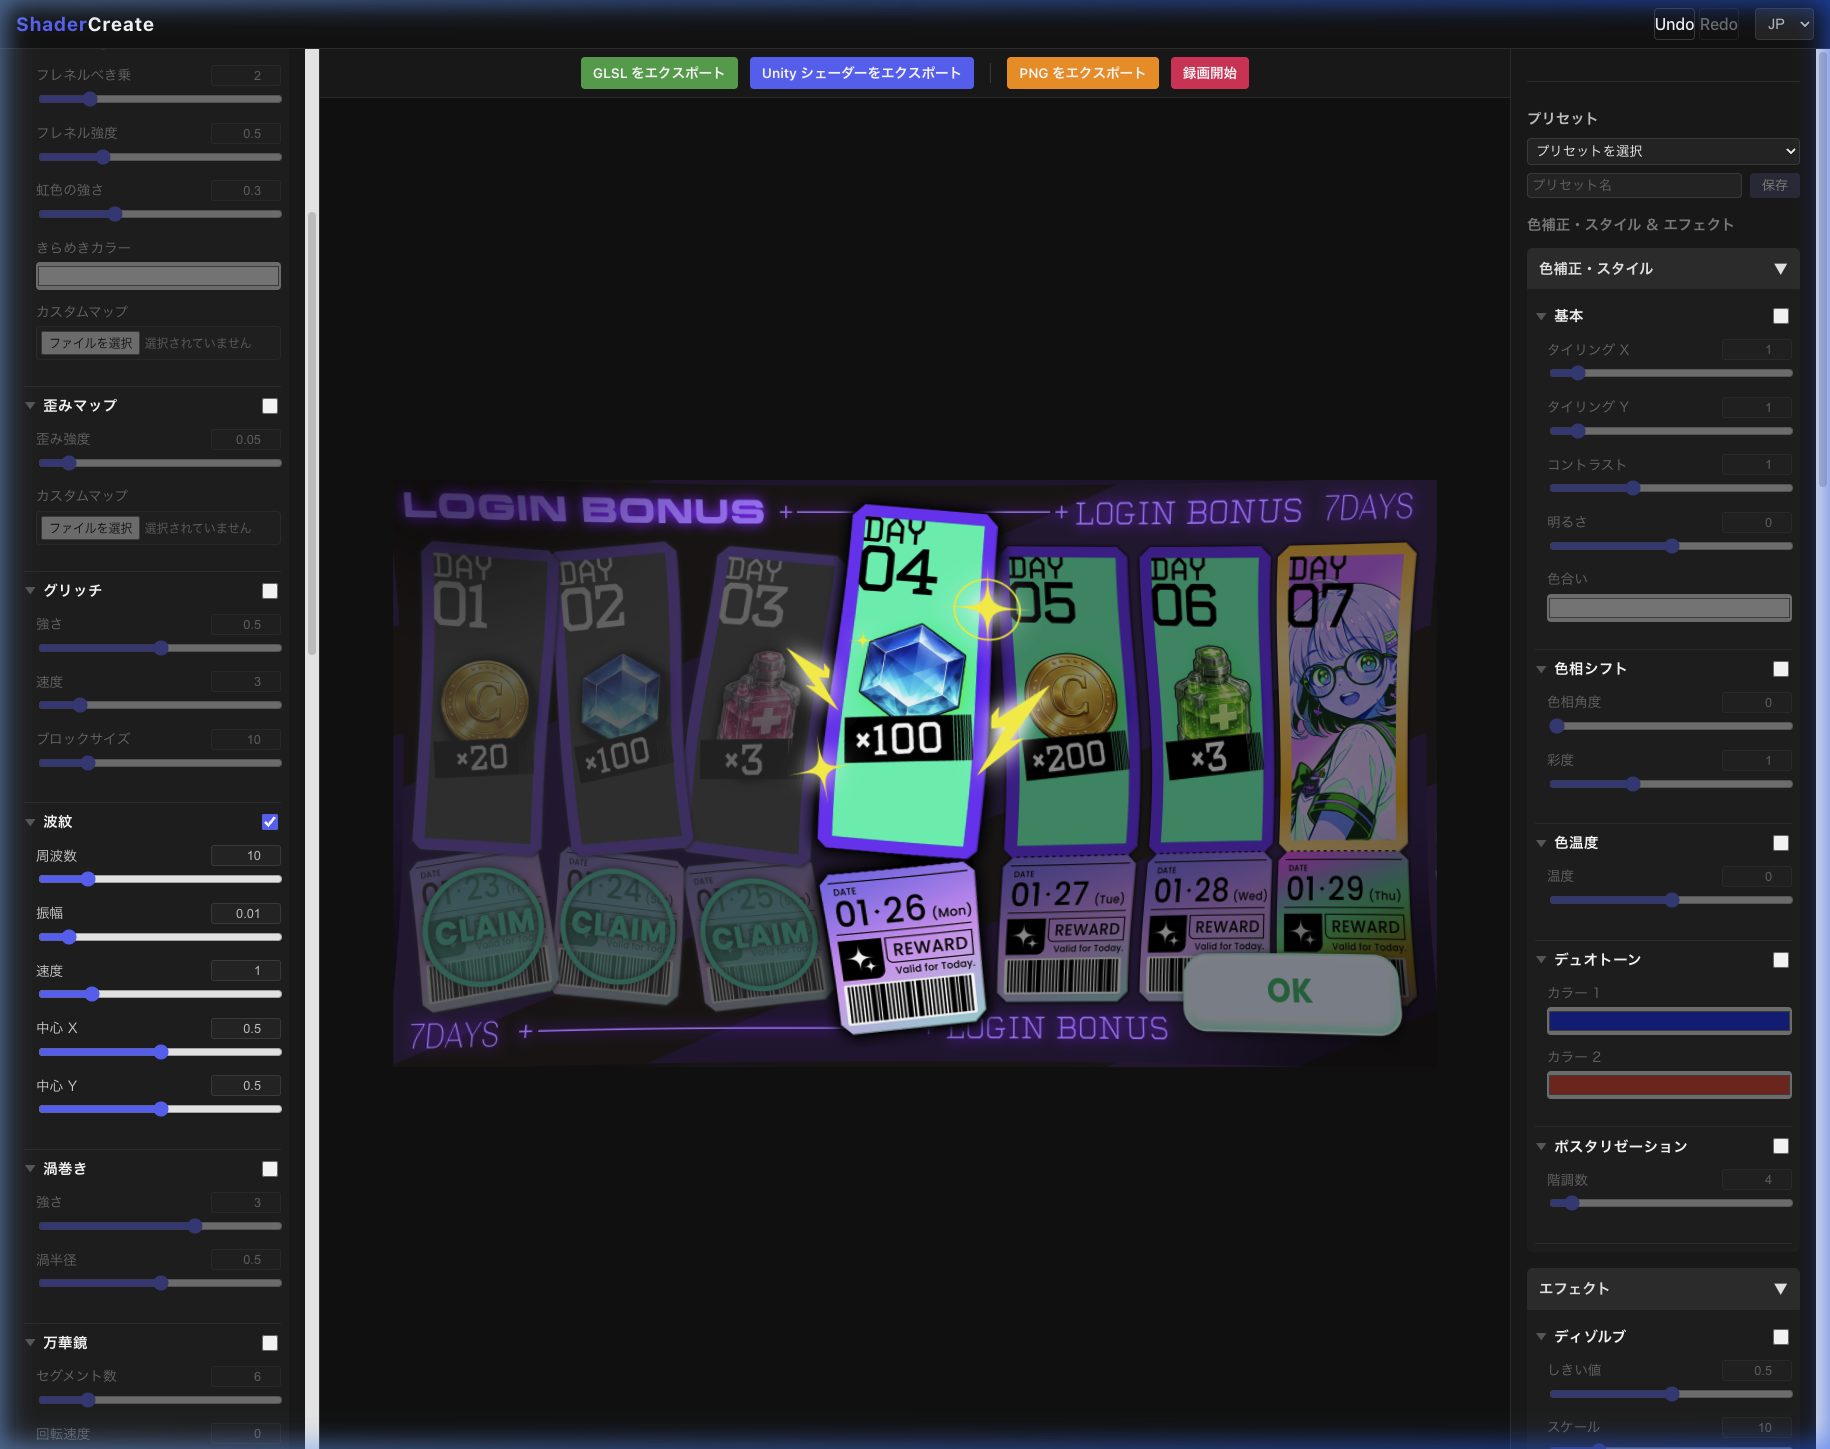This screenshot has height=1449, width=1830.
Task: Collapse the 色相シフト group triangle
Action: click(1541, 669)
